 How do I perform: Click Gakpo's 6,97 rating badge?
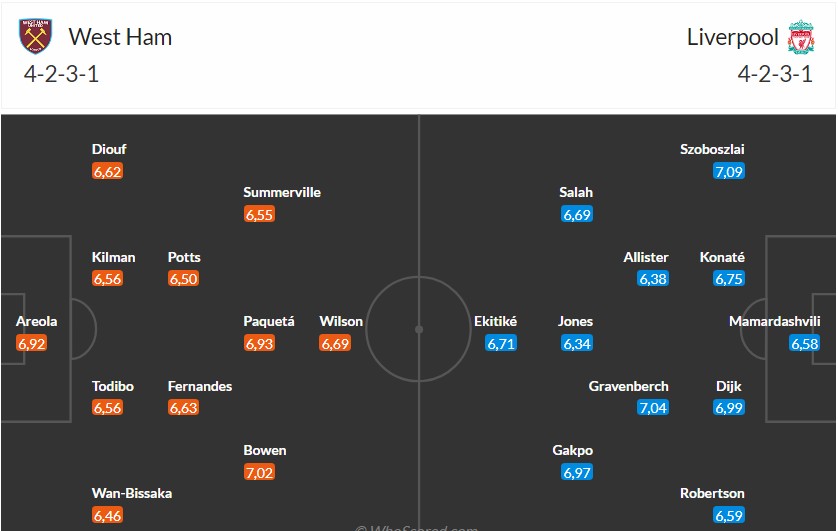(x=577, y=472)
